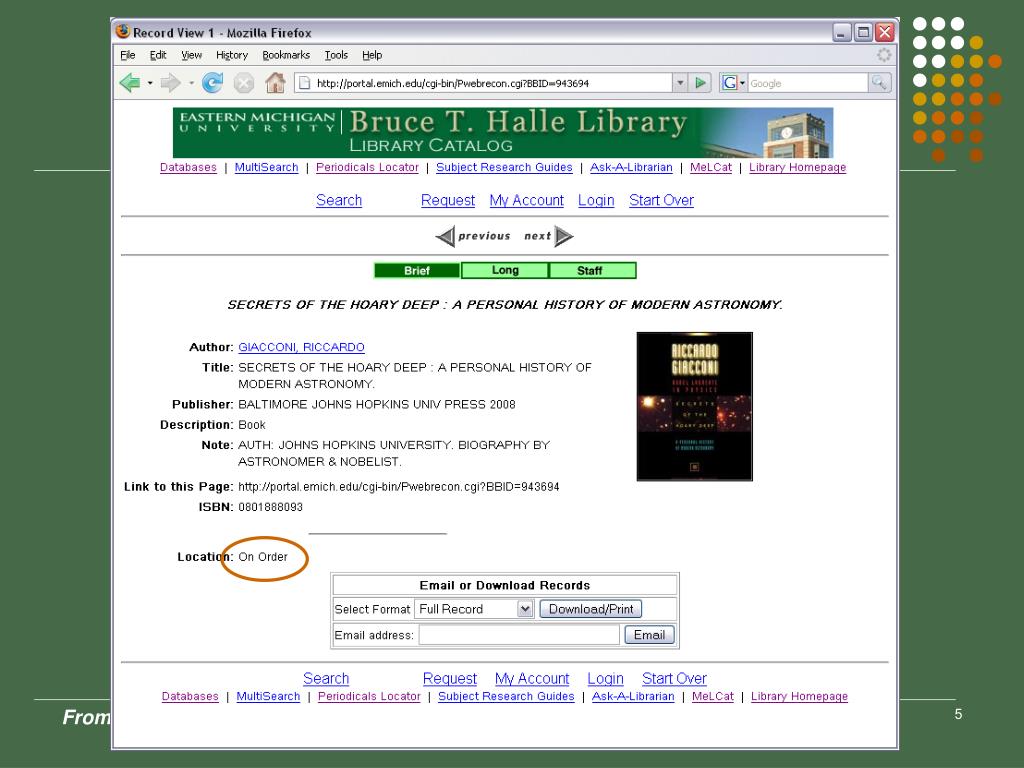Viewport: 1024px width, 768px height.
Task: Click the top My Account link
Action: pos(526,200)
